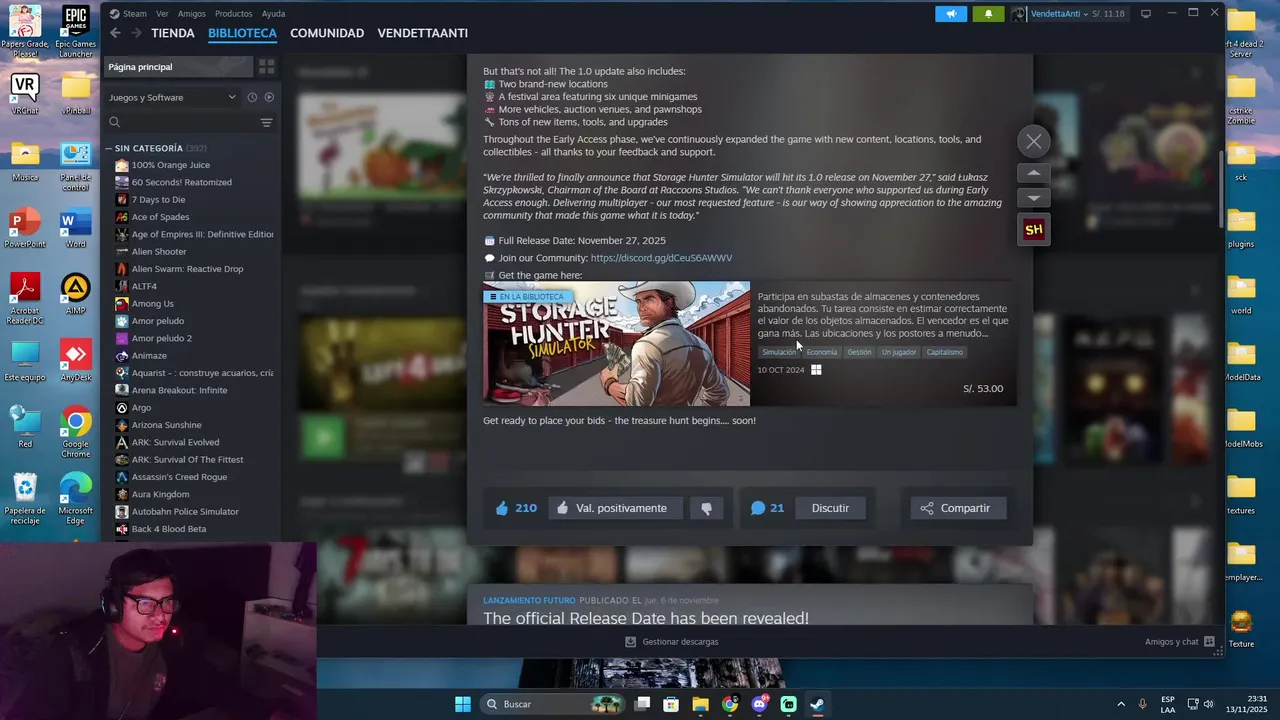
Task: Click the thumbs-down rating icon
Action: (706, 508)
